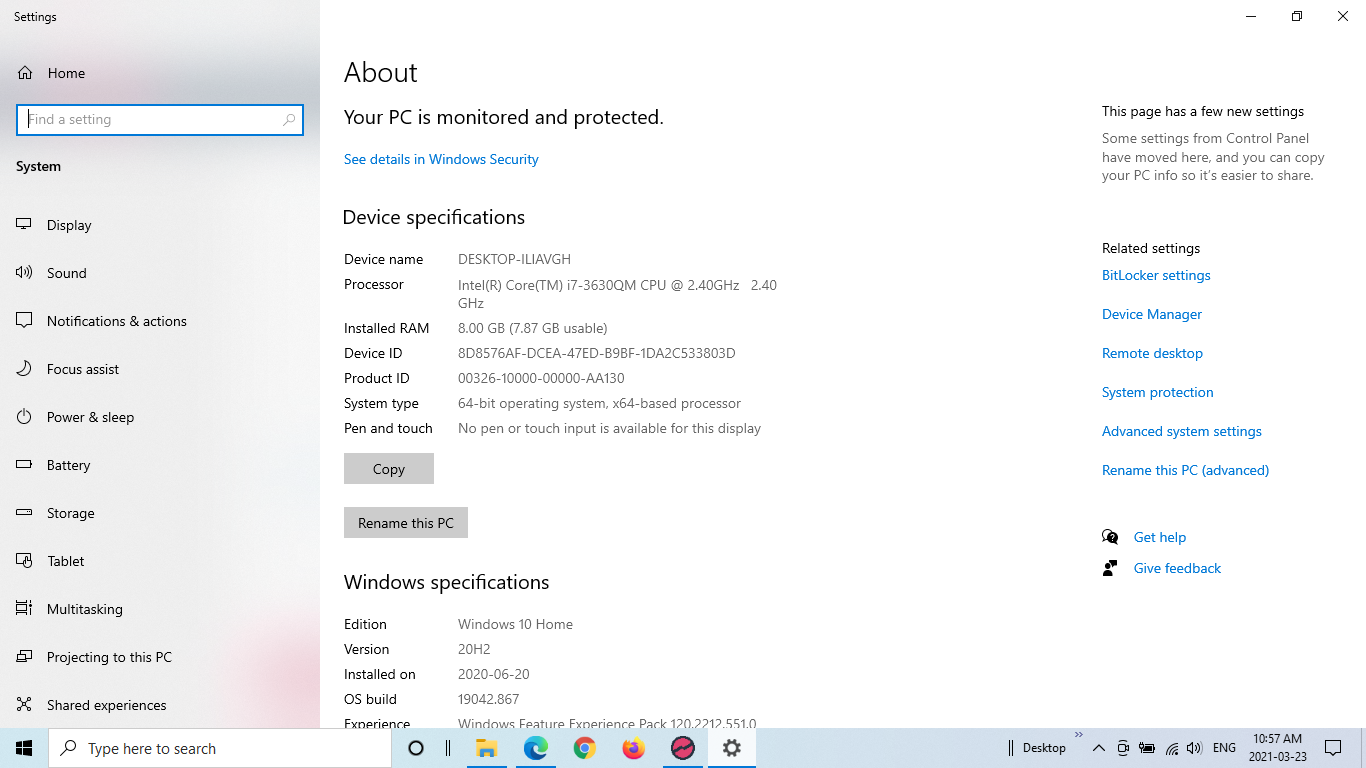Open Device Manager link
1366x768 pixels.
coord(1152,314)
